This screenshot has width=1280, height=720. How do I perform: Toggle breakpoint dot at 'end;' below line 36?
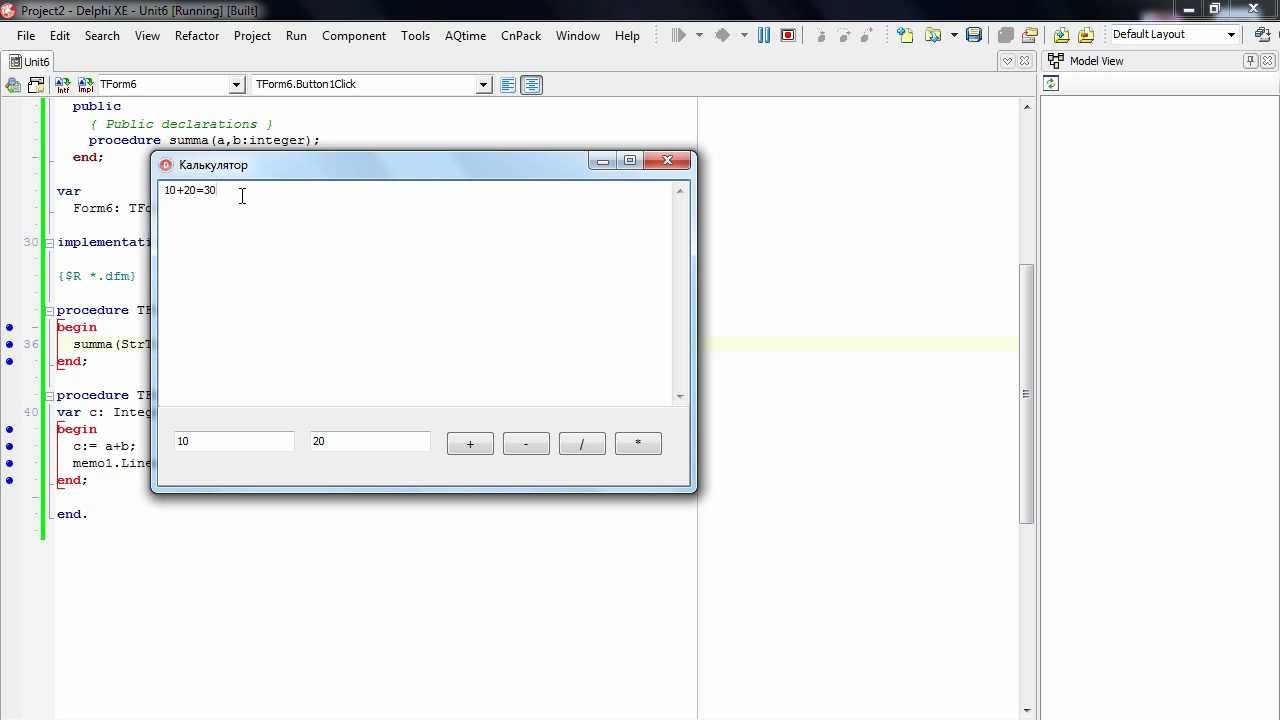coord(10,361)
